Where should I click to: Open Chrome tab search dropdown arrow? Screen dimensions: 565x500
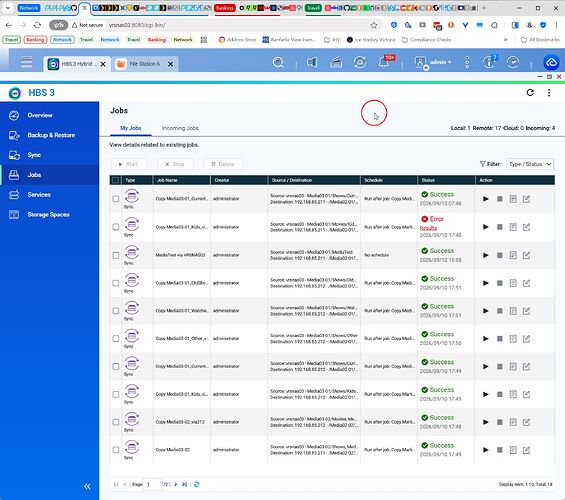[8, 8]
